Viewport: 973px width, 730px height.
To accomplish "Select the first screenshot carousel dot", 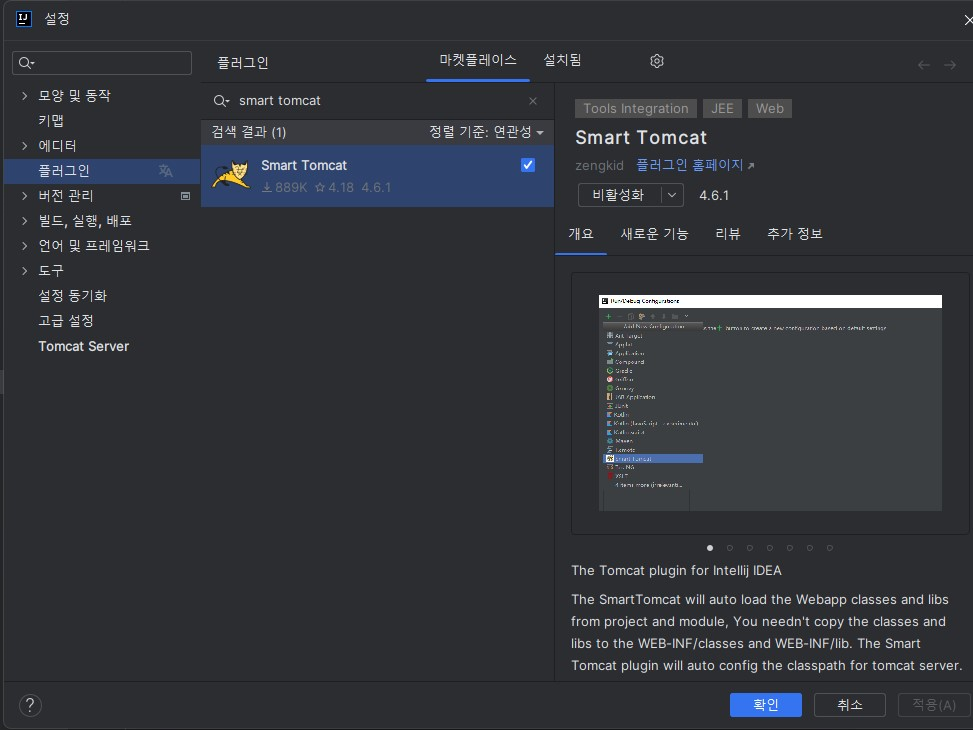I will (710, 548).
